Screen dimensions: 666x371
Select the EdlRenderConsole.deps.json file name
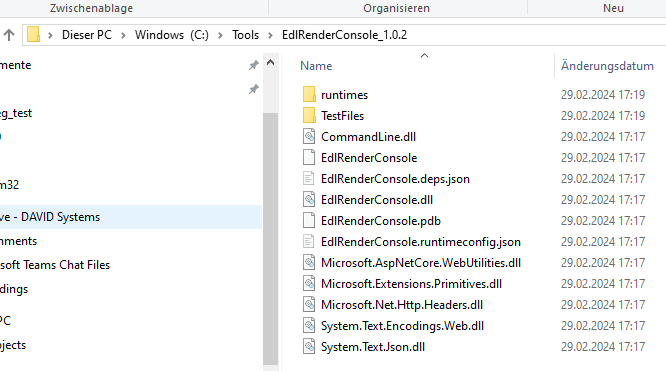pyautogui.click(x=395, y=179)
